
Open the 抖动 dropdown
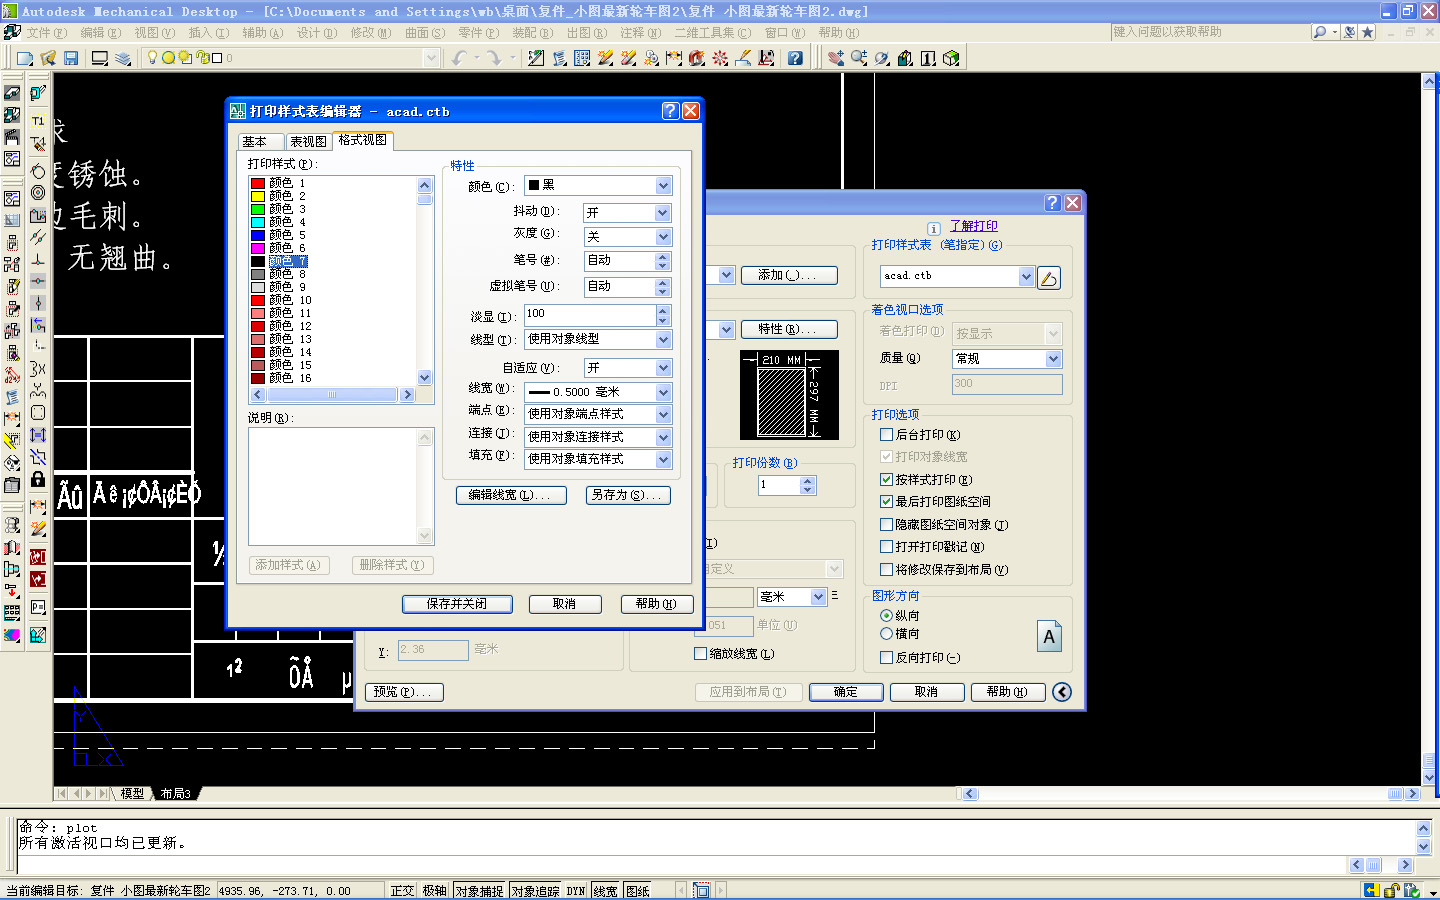tap(627, 213)
